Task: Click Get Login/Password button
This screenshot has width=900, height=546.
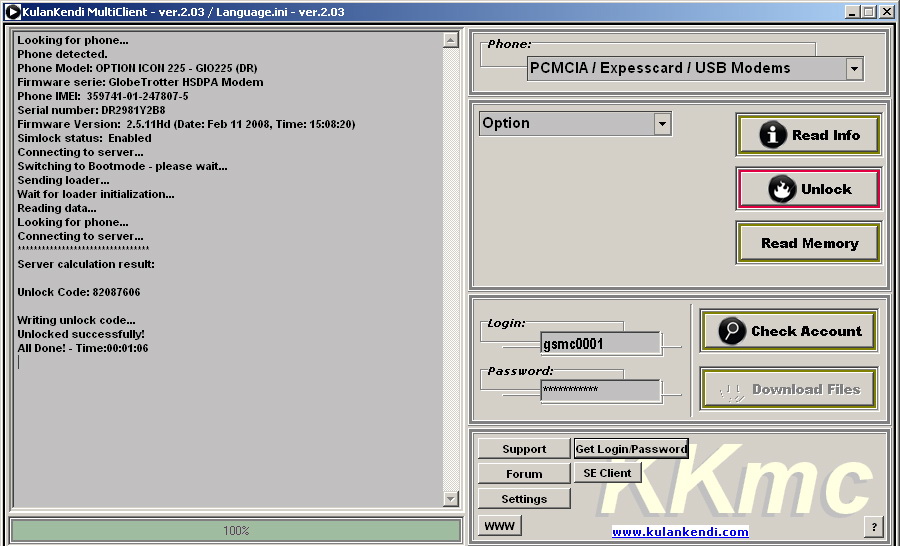Action: 631,449
